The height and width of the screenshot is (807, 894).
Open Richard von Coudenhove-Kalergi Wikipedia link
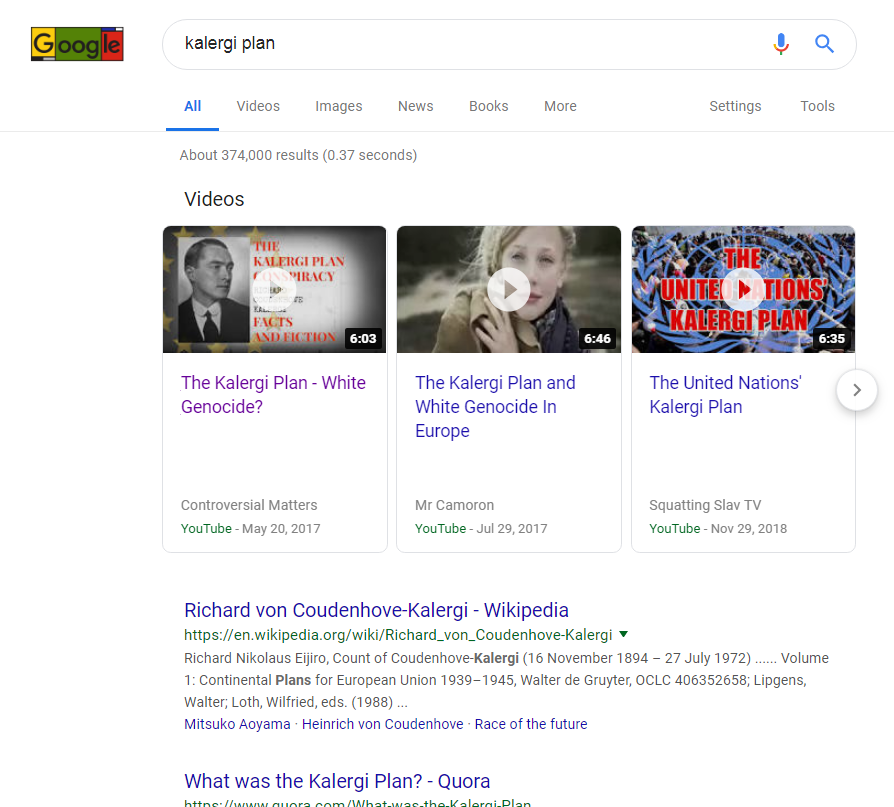pyautogui.click(x=376, y=610)
